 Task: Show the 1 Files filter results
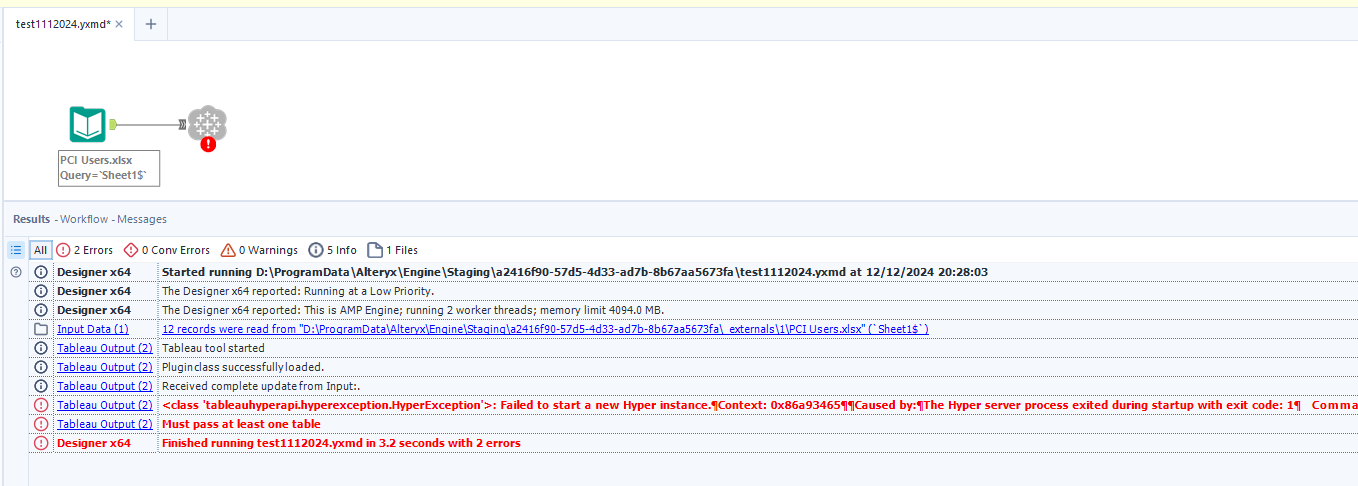393,250
